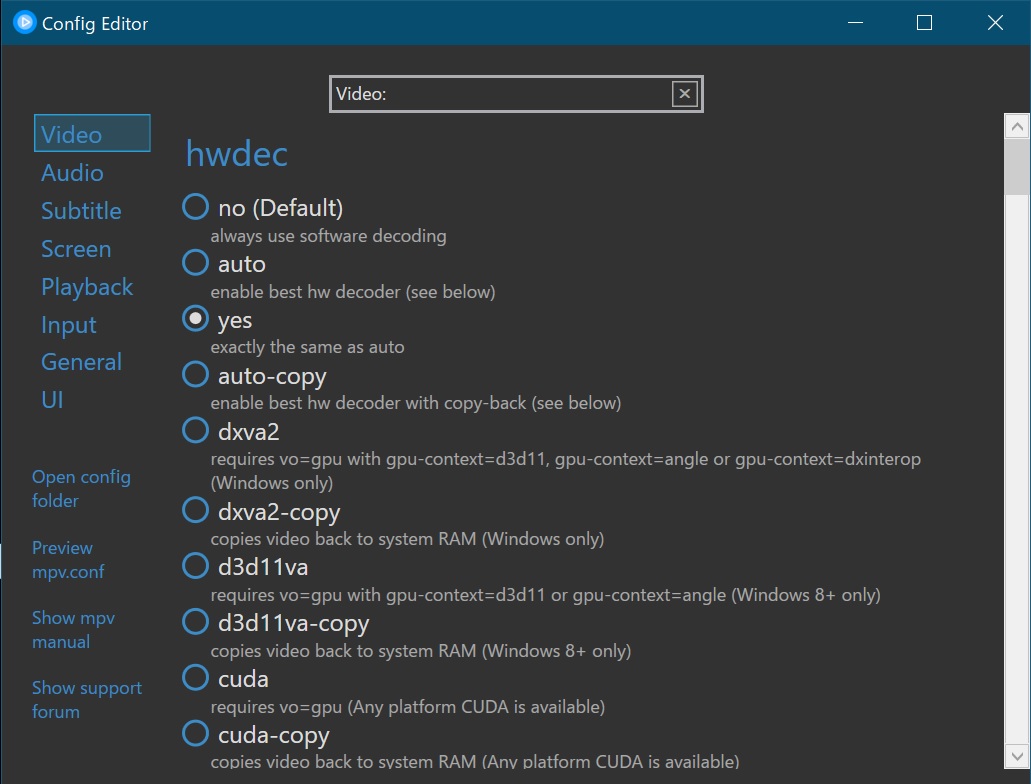Enable auto-copy hardware decoding
The image size is (1031, 784).
[x=195, y=375]
